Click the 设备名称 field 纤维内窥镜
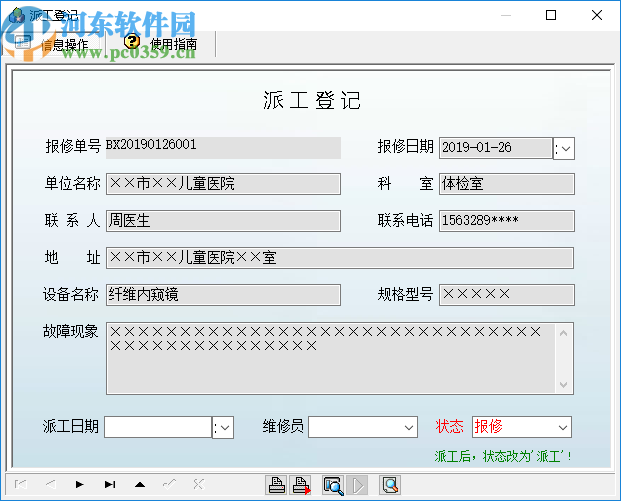 [x=223, y=295]
